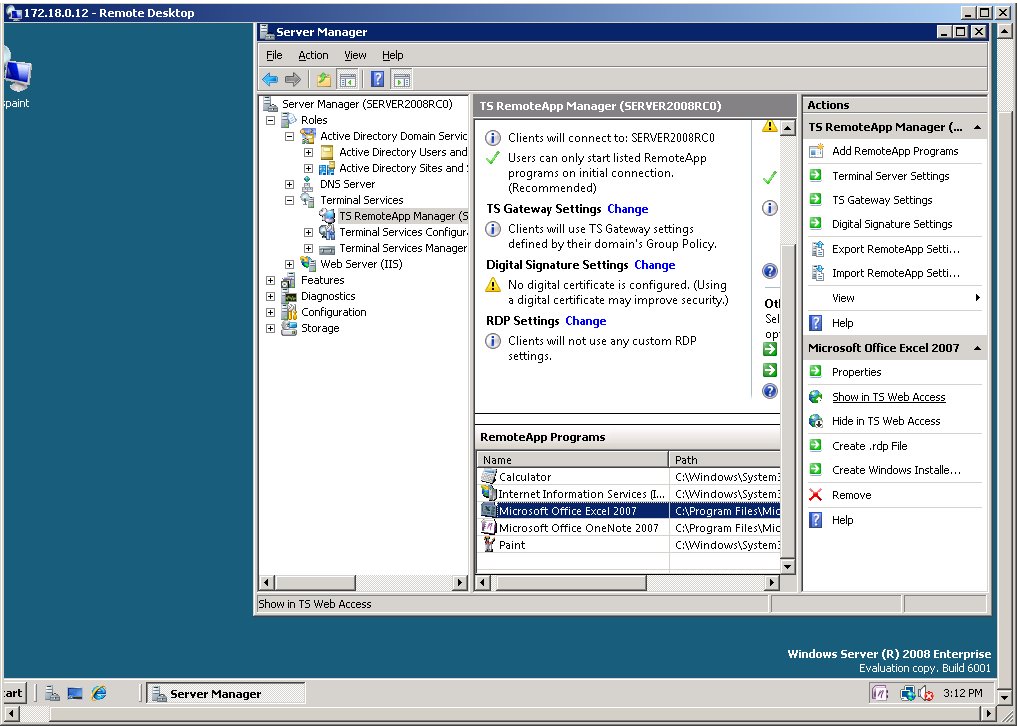The height and width of the screenshot is (726, 1017).
Task: Click the Paint program icon in list
Action: click(x=488, y=545)
